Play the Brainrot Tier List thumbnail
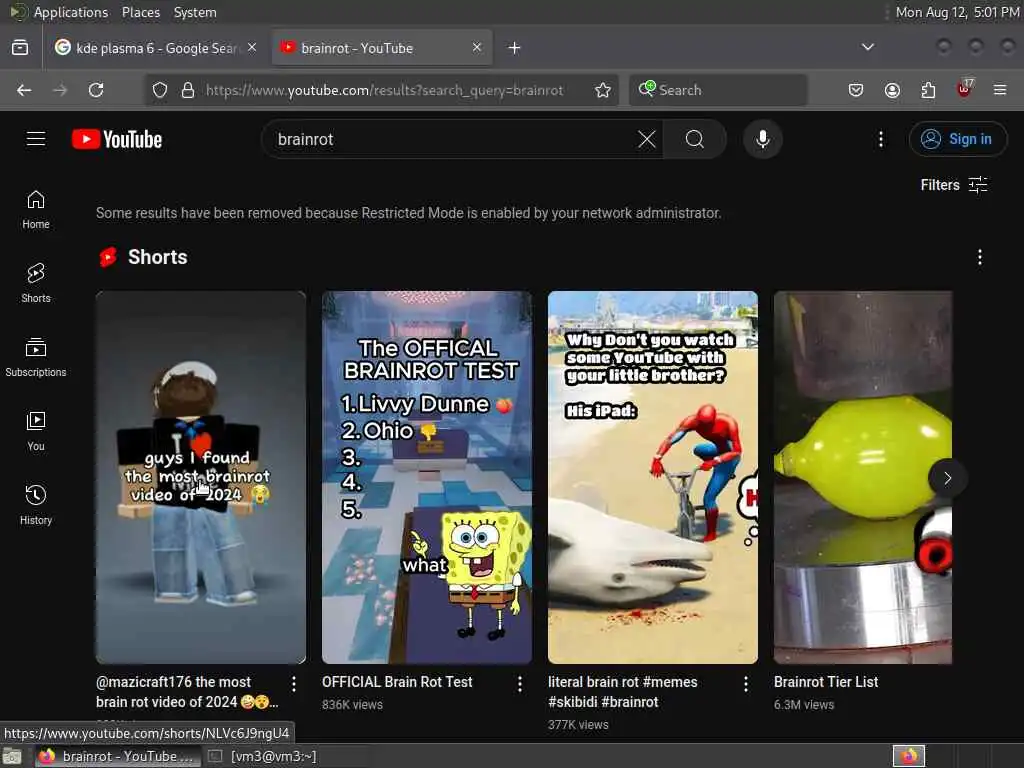Screen dimensions: 1024x768 pos(863,477)
